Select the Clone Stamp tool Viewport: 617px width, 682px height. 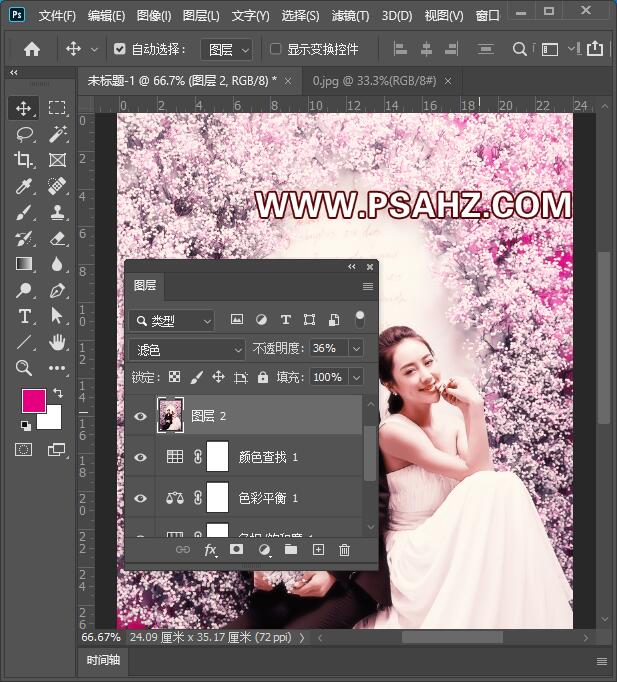57,212
